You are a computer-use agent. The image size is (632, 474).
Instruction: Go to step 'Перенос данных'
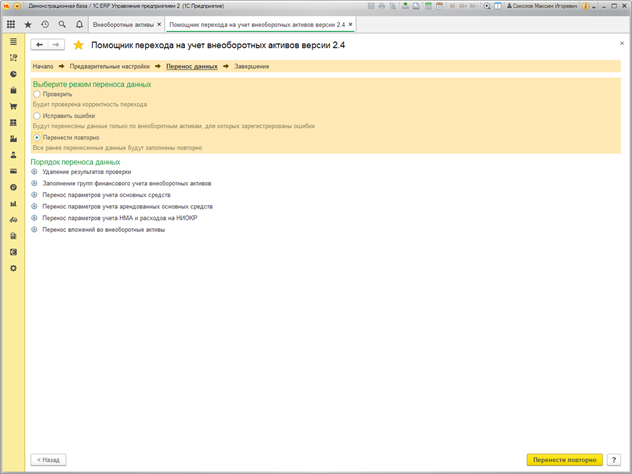[192, 66]
